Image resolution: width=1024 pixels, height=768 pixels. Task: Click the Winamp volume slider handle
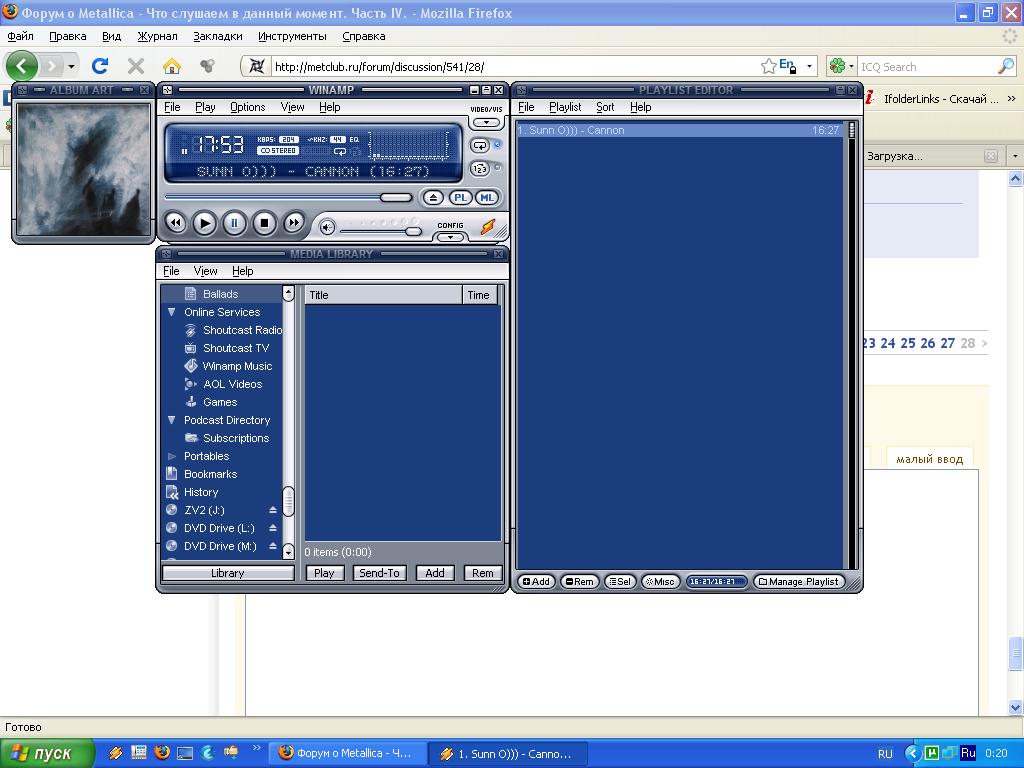point(412,231)
